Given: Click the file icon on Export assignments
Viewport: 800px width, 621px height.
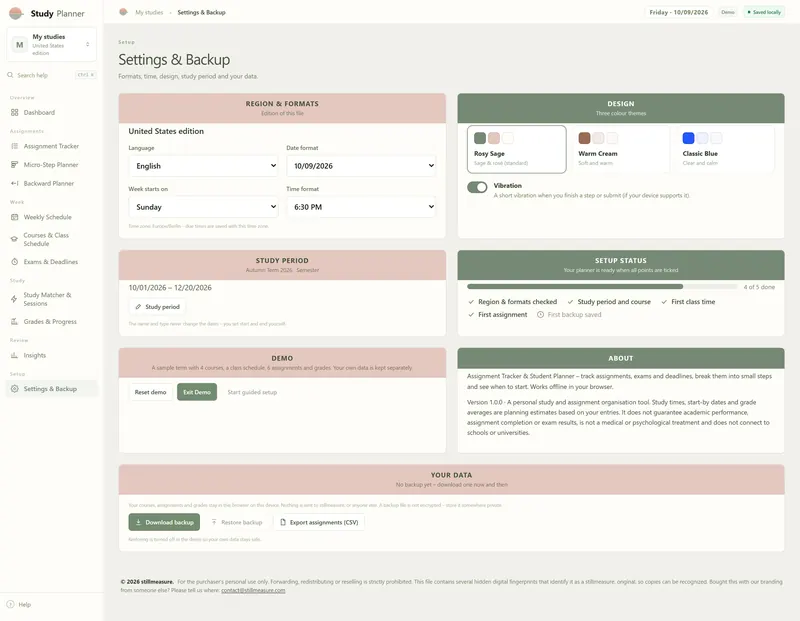Looking at the screenshot, I should (x=283, y=522).
